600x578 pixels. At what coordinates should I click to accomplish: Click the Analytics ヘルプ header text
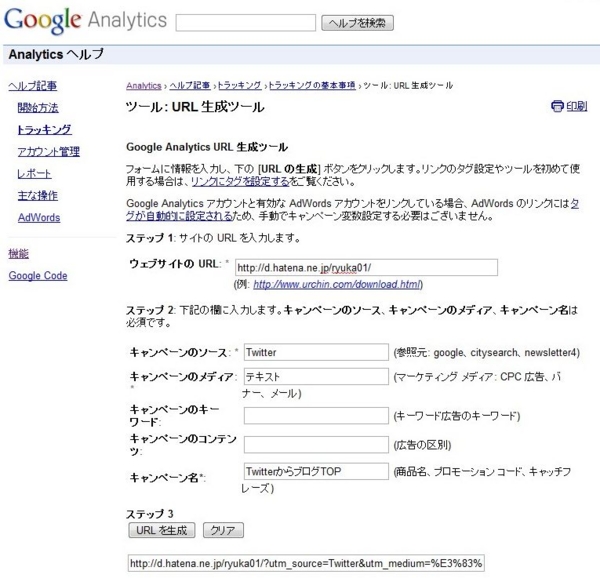coord(56,54)
